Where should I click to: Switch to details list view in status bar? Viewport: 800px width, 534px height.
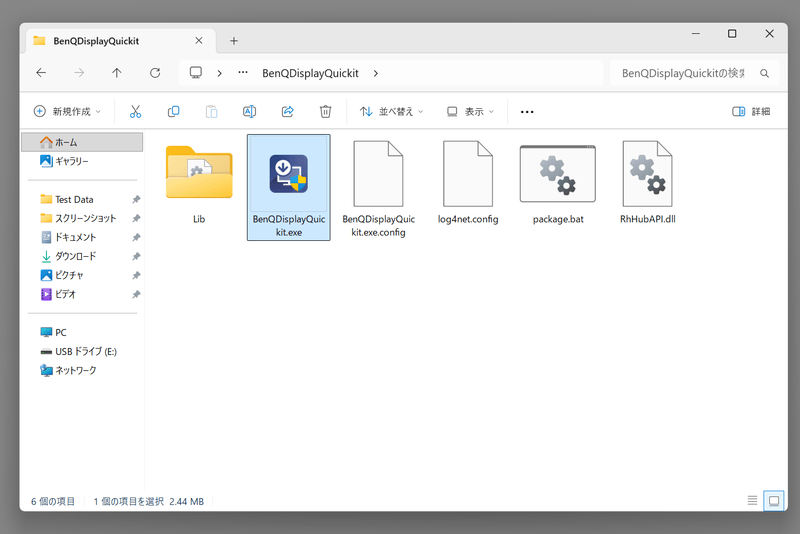[x=752, y=500]
